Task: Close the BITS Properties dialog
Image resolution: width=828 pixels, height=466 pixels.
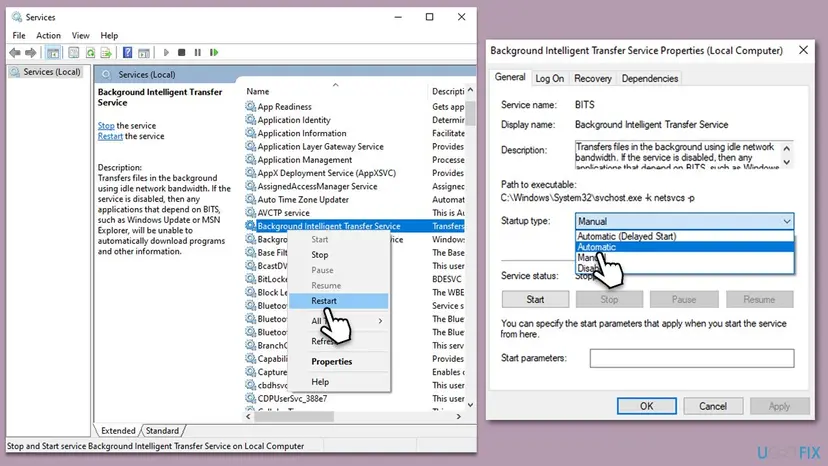Action: 803,50
